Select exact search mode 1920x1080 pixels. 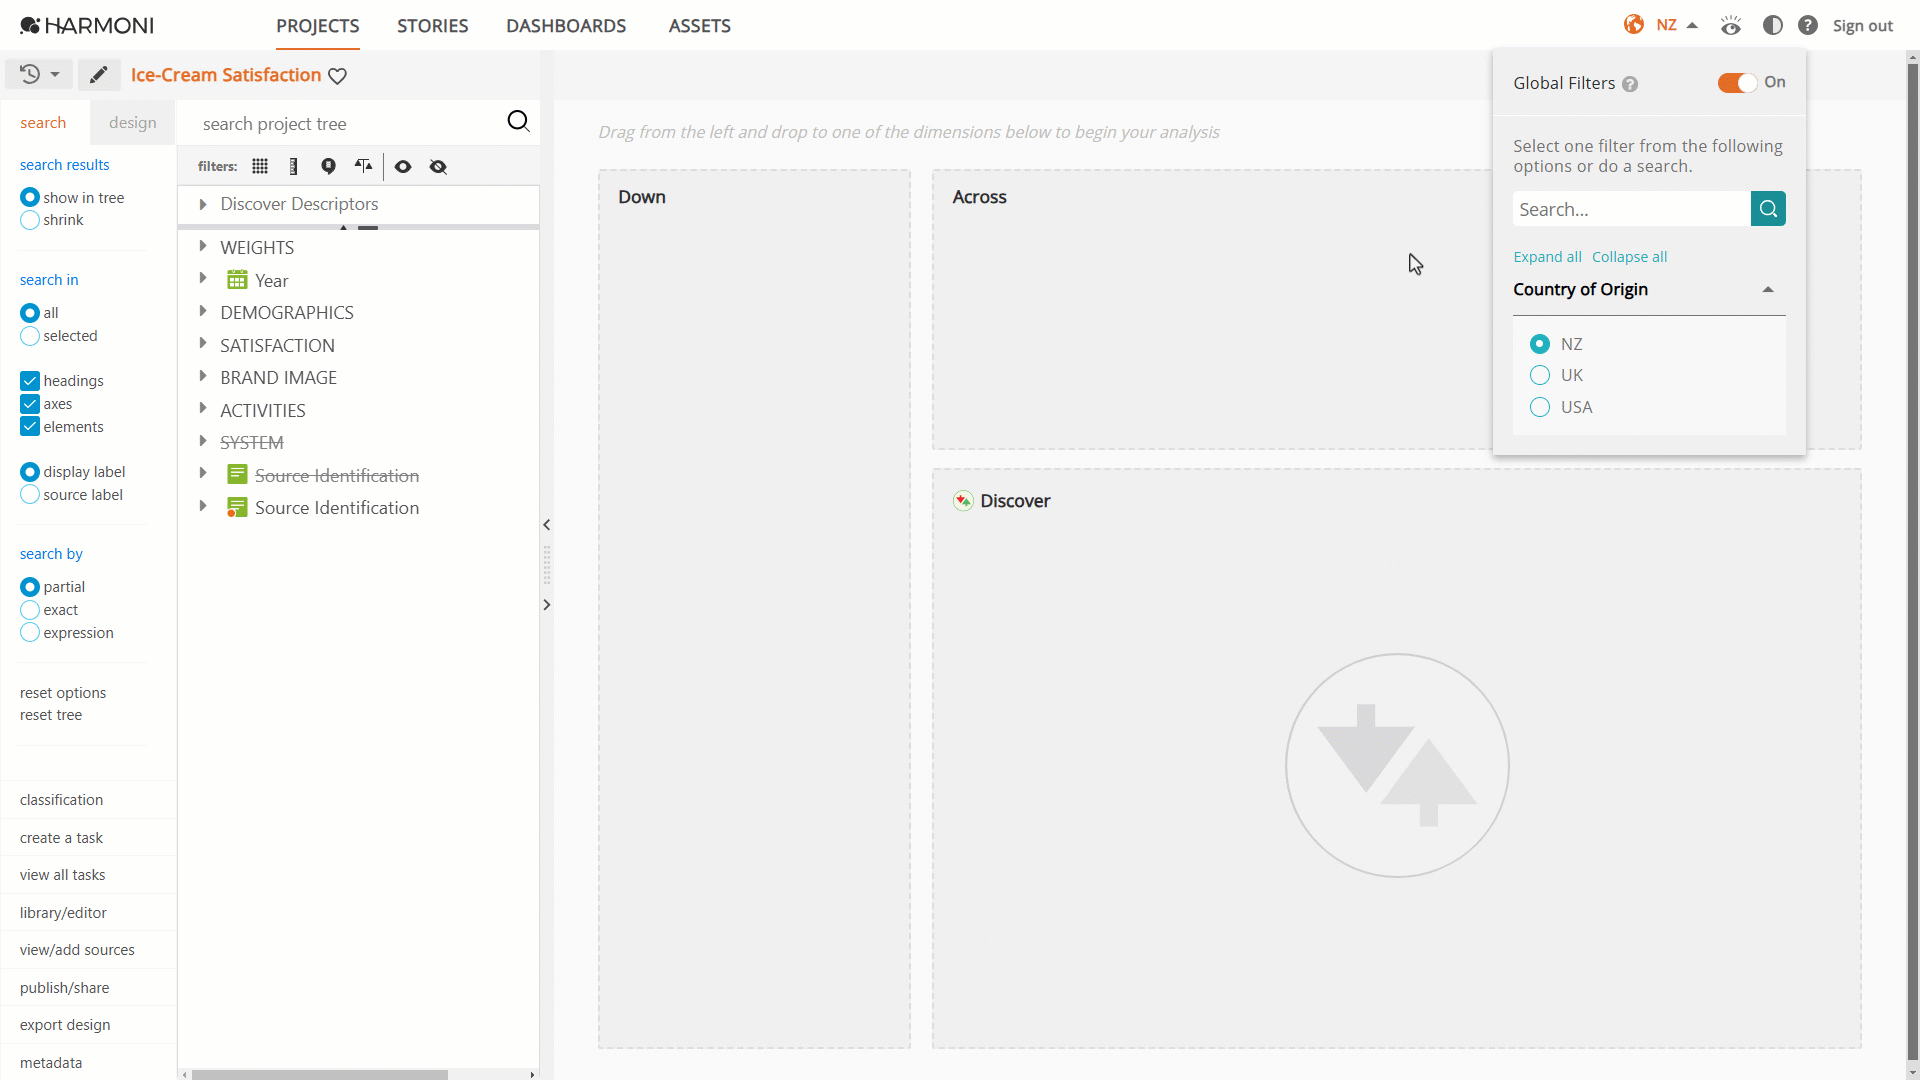tap(30, 610)
